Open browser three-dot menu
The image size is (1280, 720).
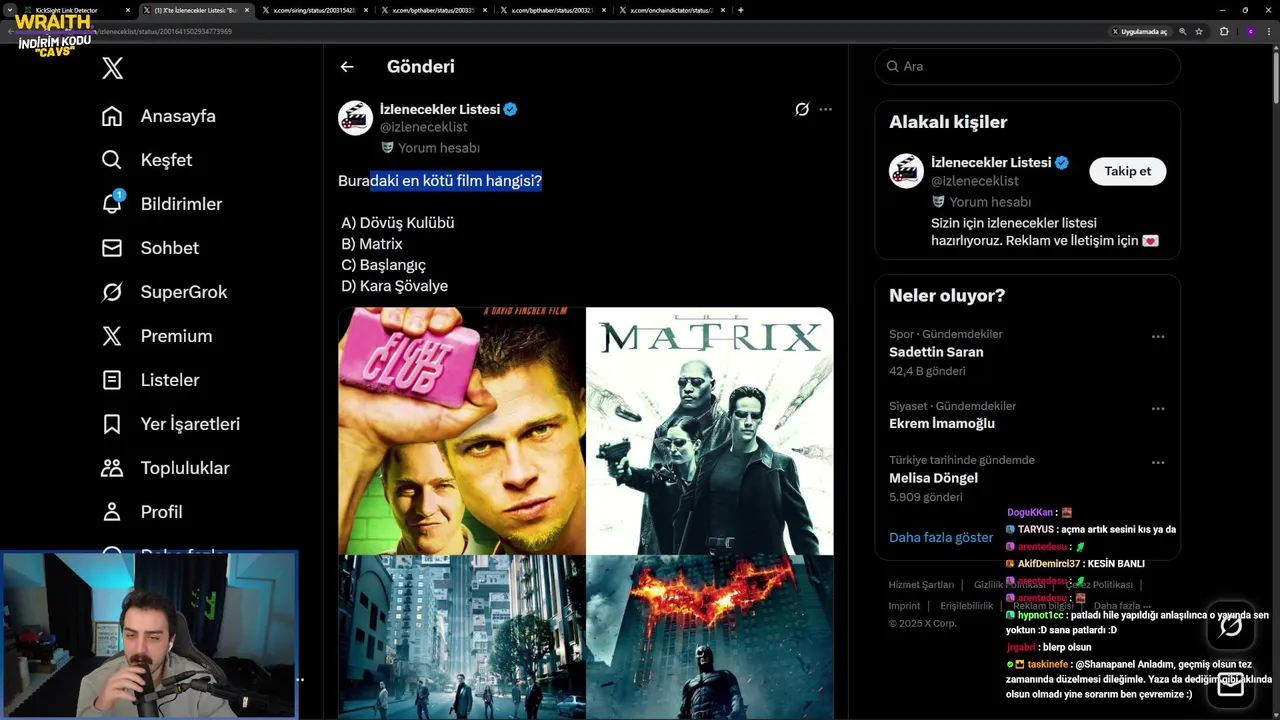tap(1269, 31)
